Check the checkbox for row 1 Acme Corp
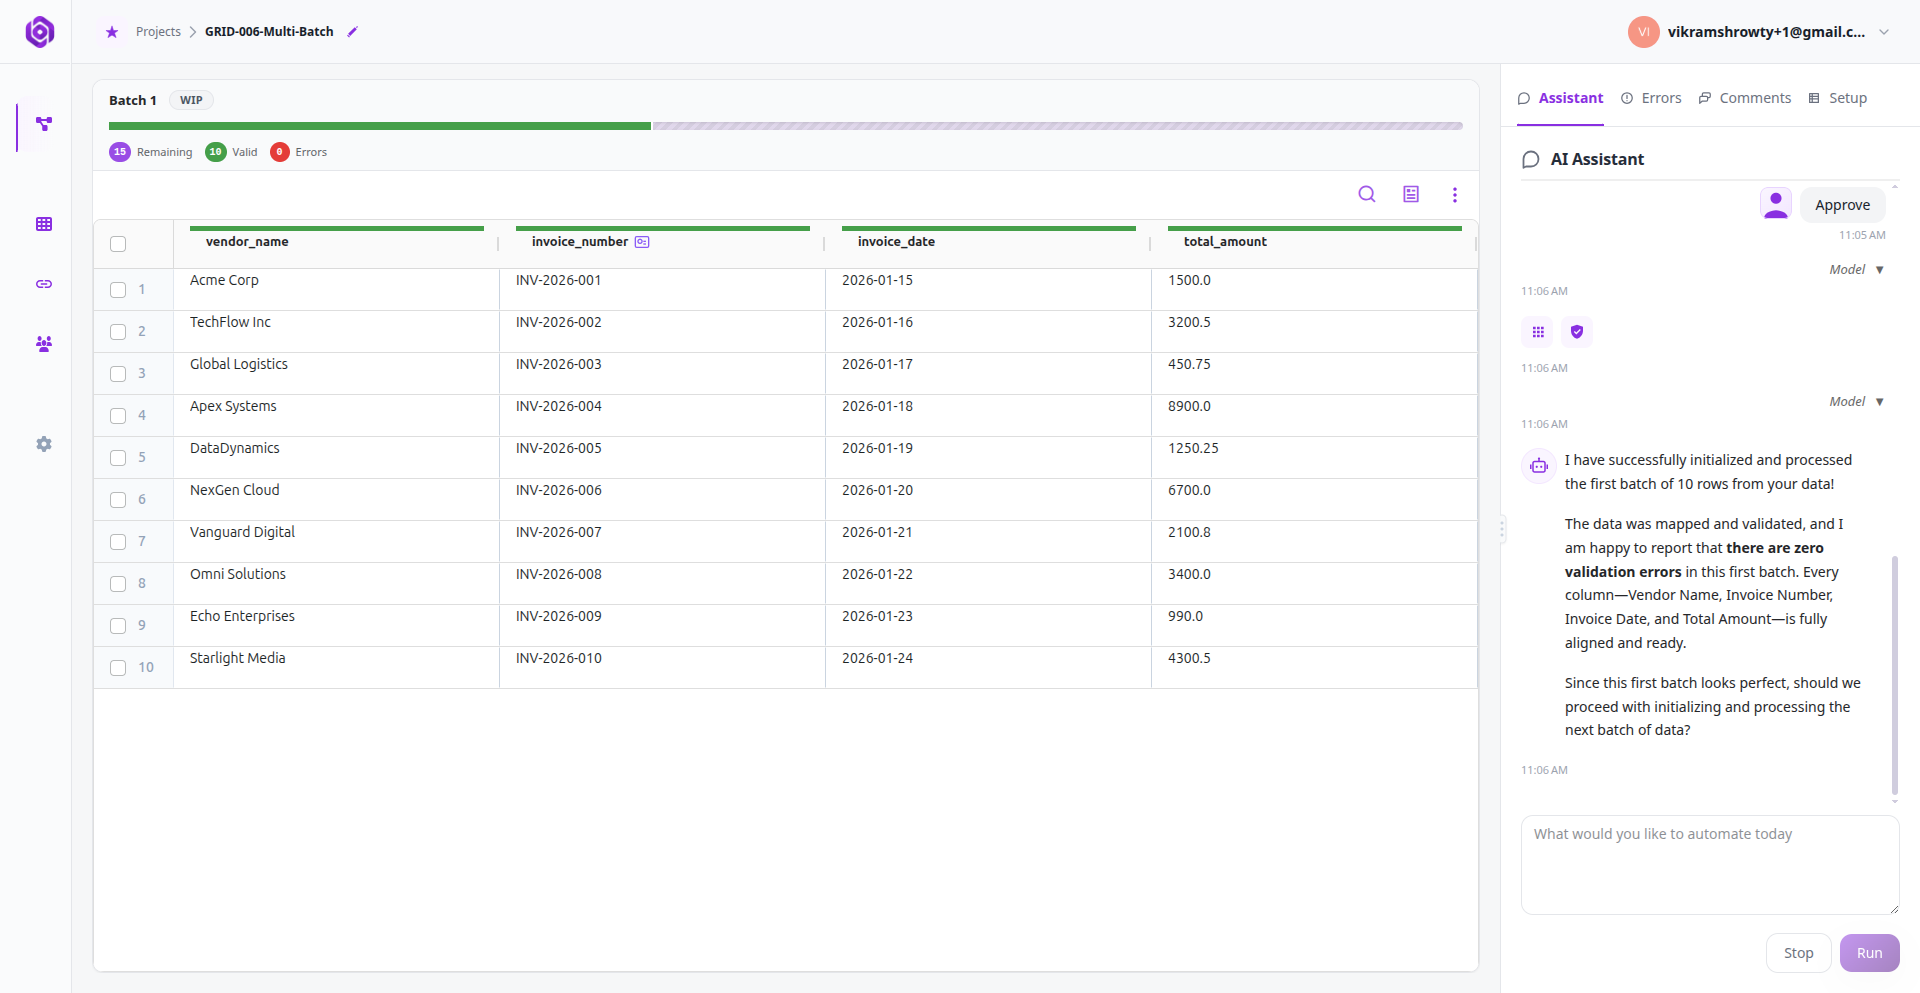Image resolution: width=1920 pixels, height=993 pixels. pos(118,290)
